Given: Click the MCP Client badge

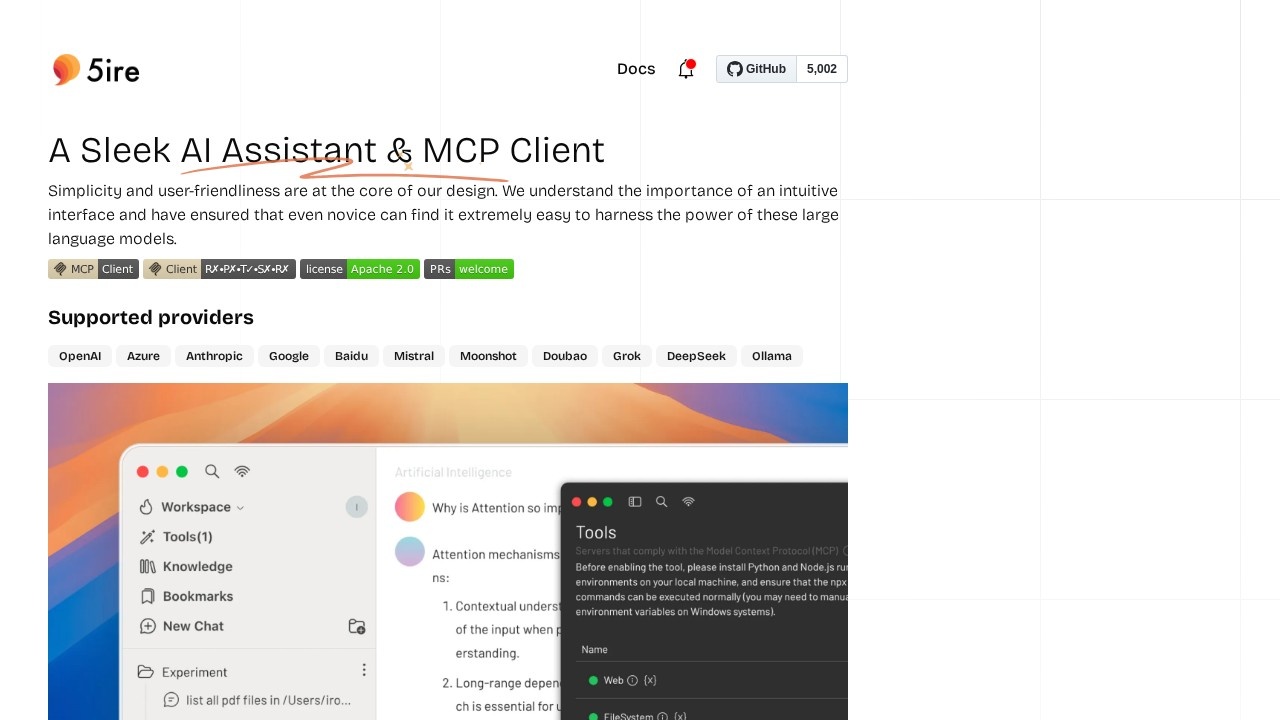Looking at the screenshot, I should [x=93, y=269].
